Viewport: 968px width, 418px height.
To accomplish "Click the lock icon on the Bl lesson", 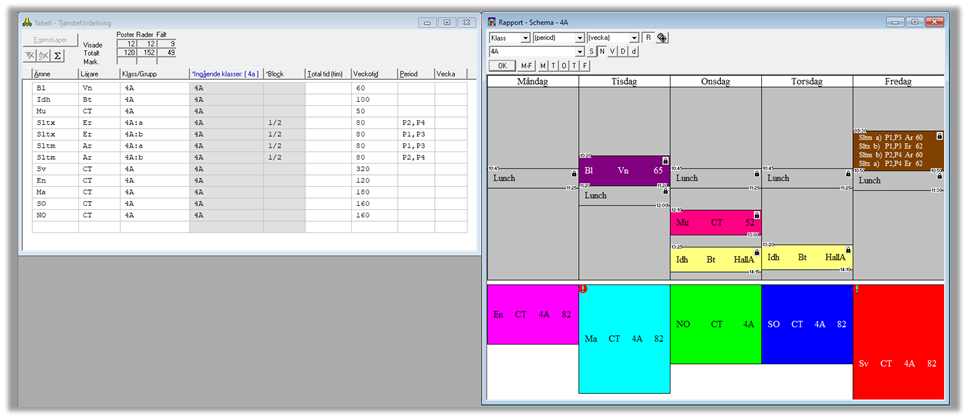I will pyautogui.click(x=664, y=160).
